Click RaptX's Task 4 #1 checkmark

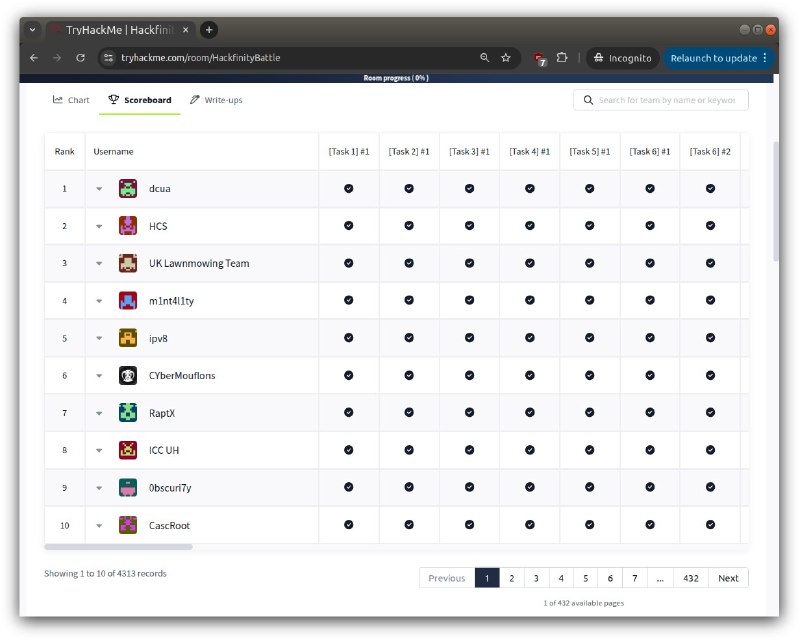point(530,412)
